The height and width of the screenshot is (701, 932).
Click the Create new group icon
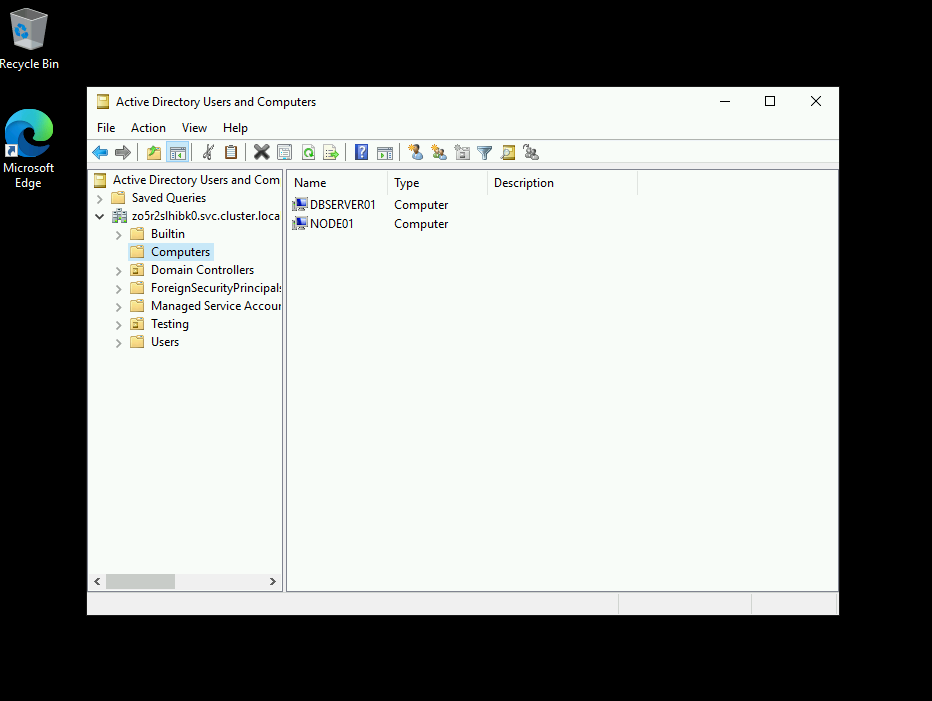439,153
